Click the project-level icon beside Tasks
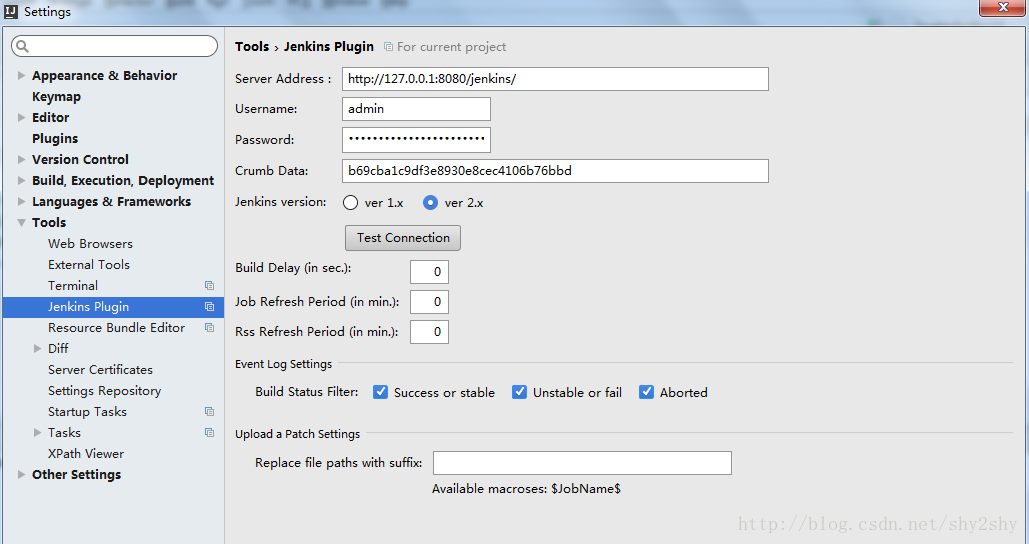The height and width of the screenshot is (544, 1029). pyautogui.click(x=209, y=432)
